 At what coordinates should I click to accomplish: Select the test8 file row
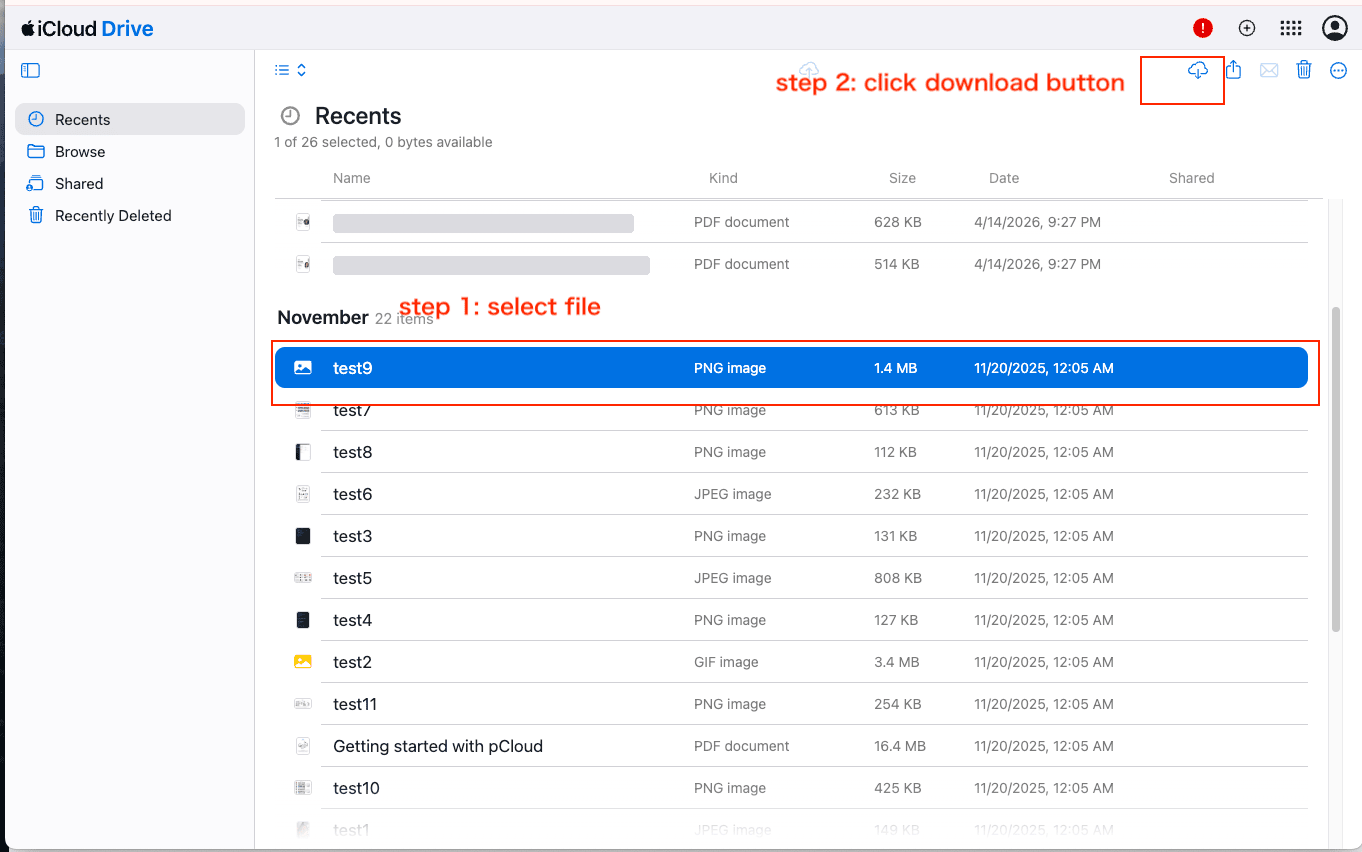(x=791, y=452)
